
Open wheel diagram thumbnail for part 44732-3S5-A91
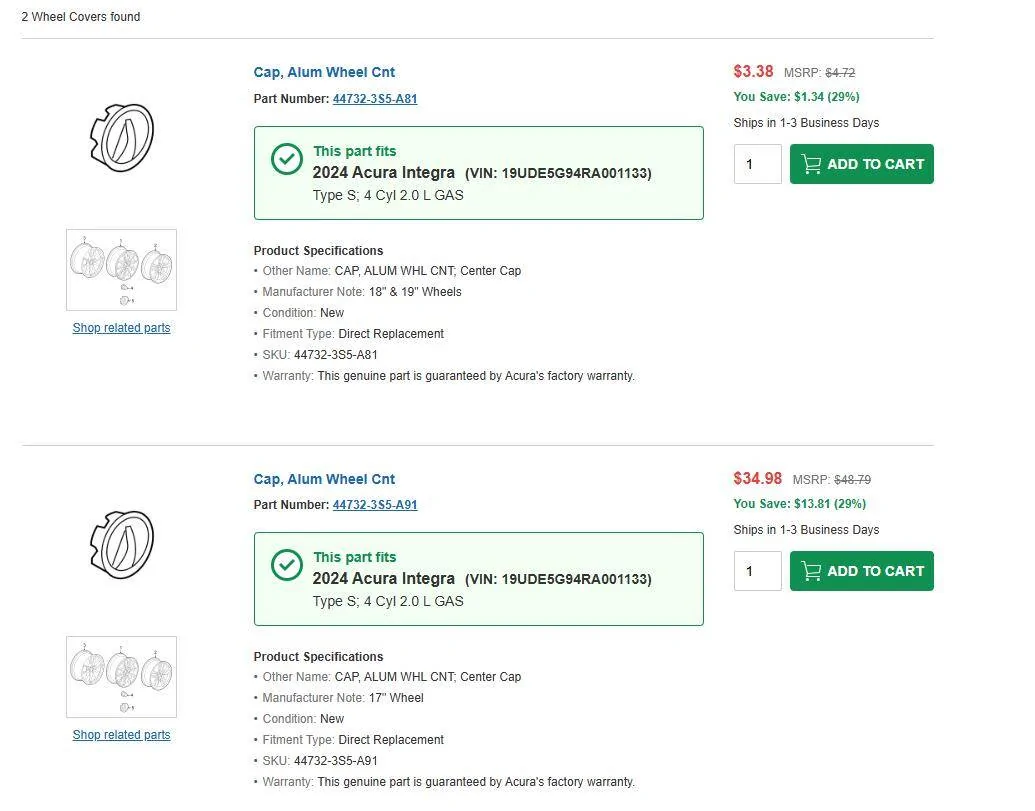coord(121,677)
